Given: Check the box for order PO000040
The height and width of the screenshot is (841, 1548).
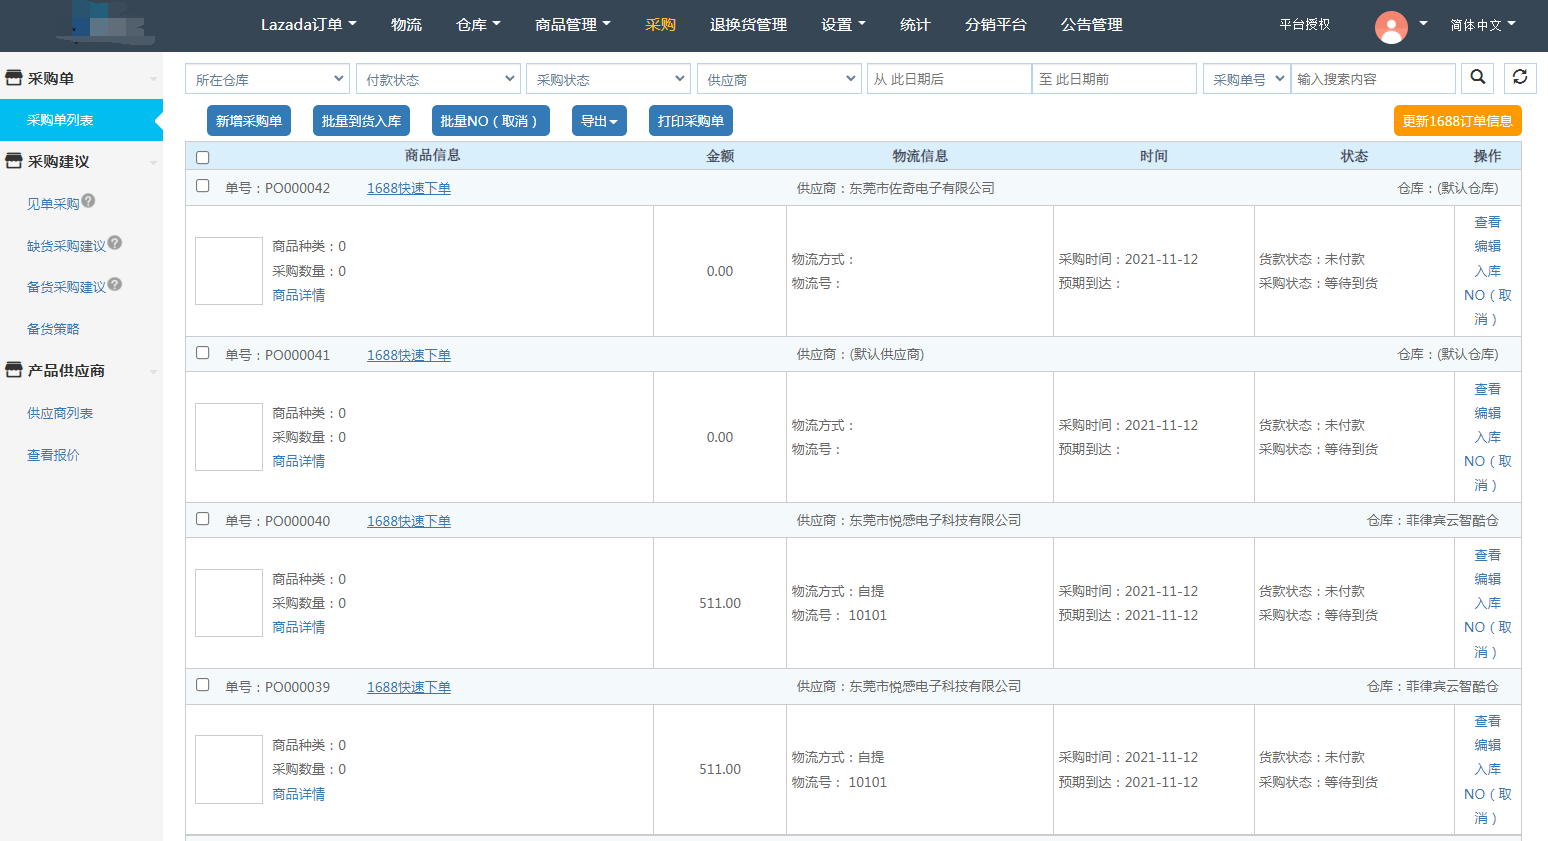Looking at the screenshot, I should click(x=203, y=519).
